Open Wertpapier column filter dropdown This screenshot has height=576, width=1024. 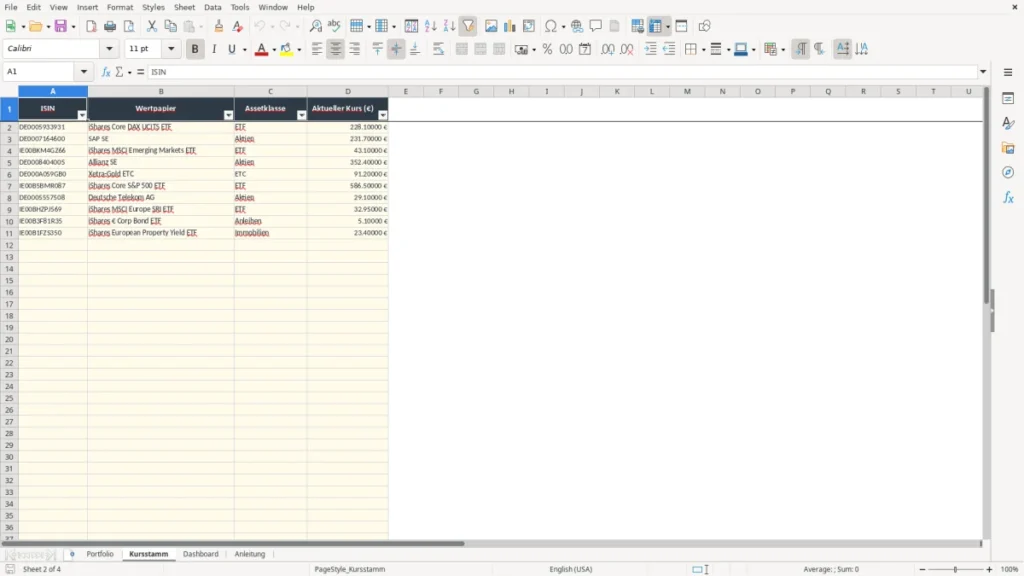coord(228,115)
